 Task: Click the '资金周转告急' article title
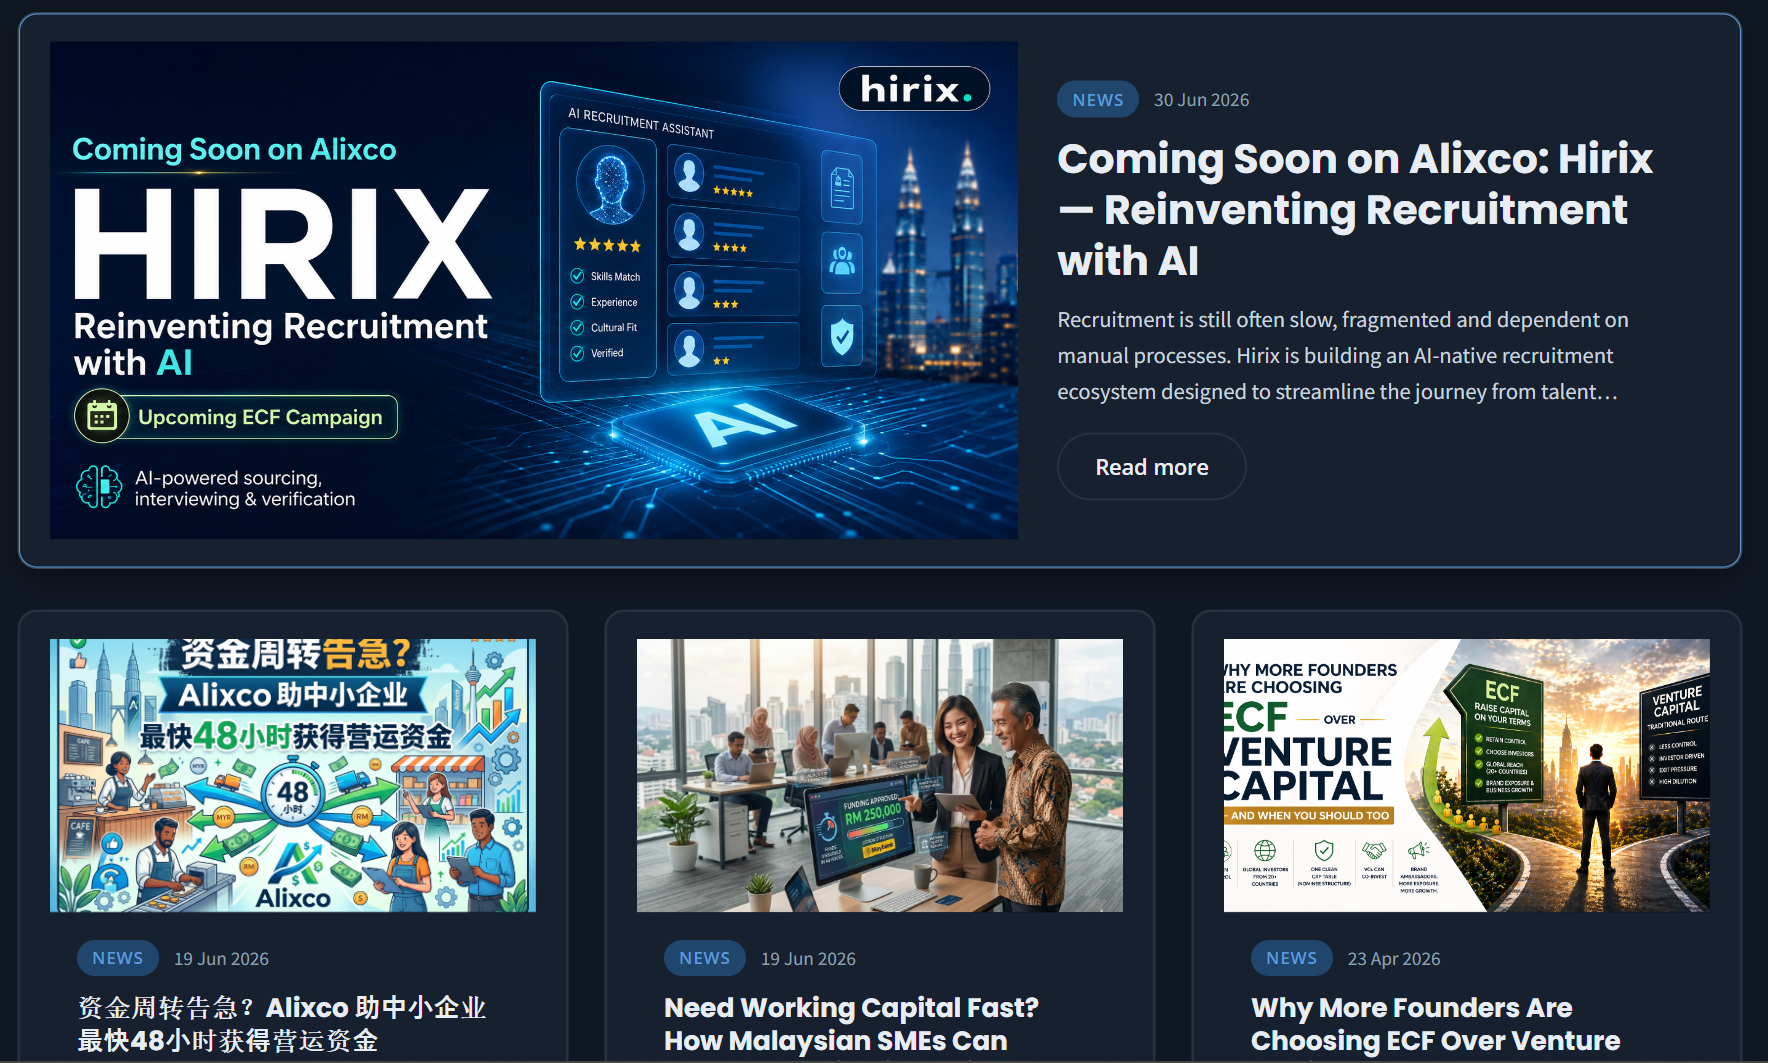coord(282,1024)
